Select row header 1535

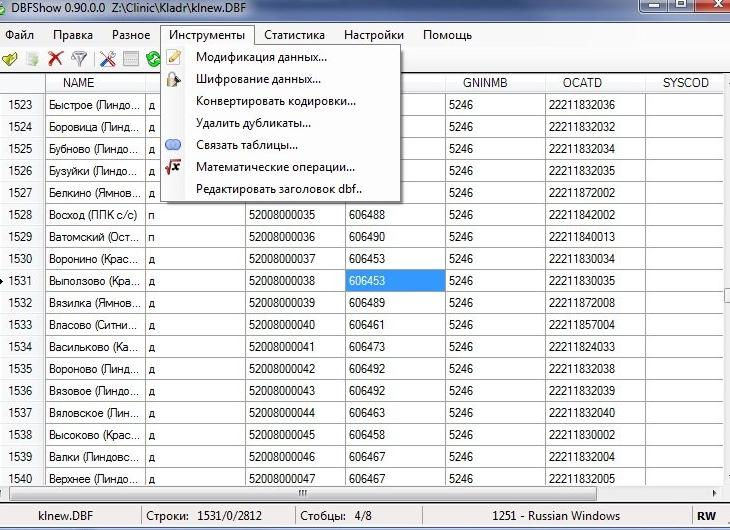(22, 369)
